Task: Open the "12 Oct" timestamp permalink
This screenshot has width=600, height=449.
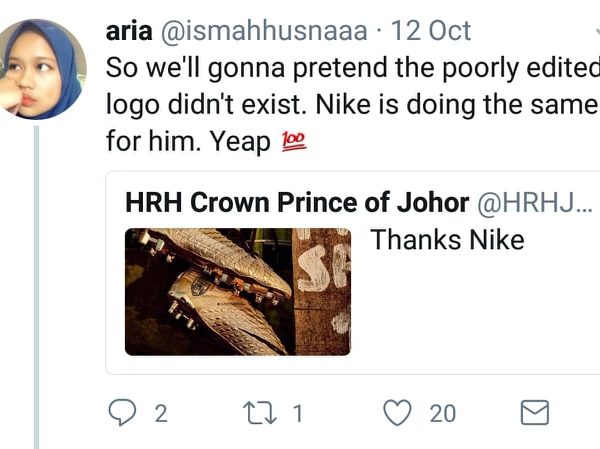Action: [x=433, y=30]
